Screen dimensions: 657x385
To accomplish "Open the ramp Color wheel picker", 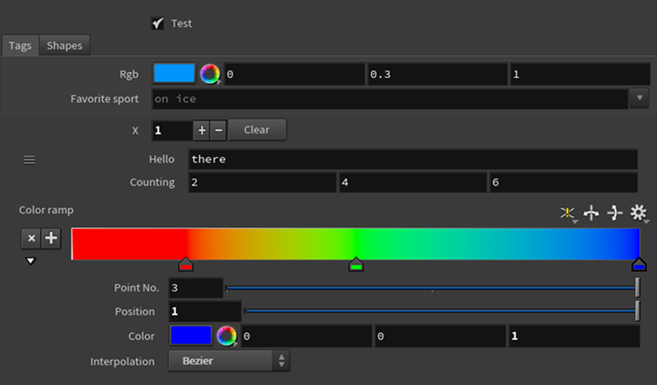I will (x=227, y=336).
